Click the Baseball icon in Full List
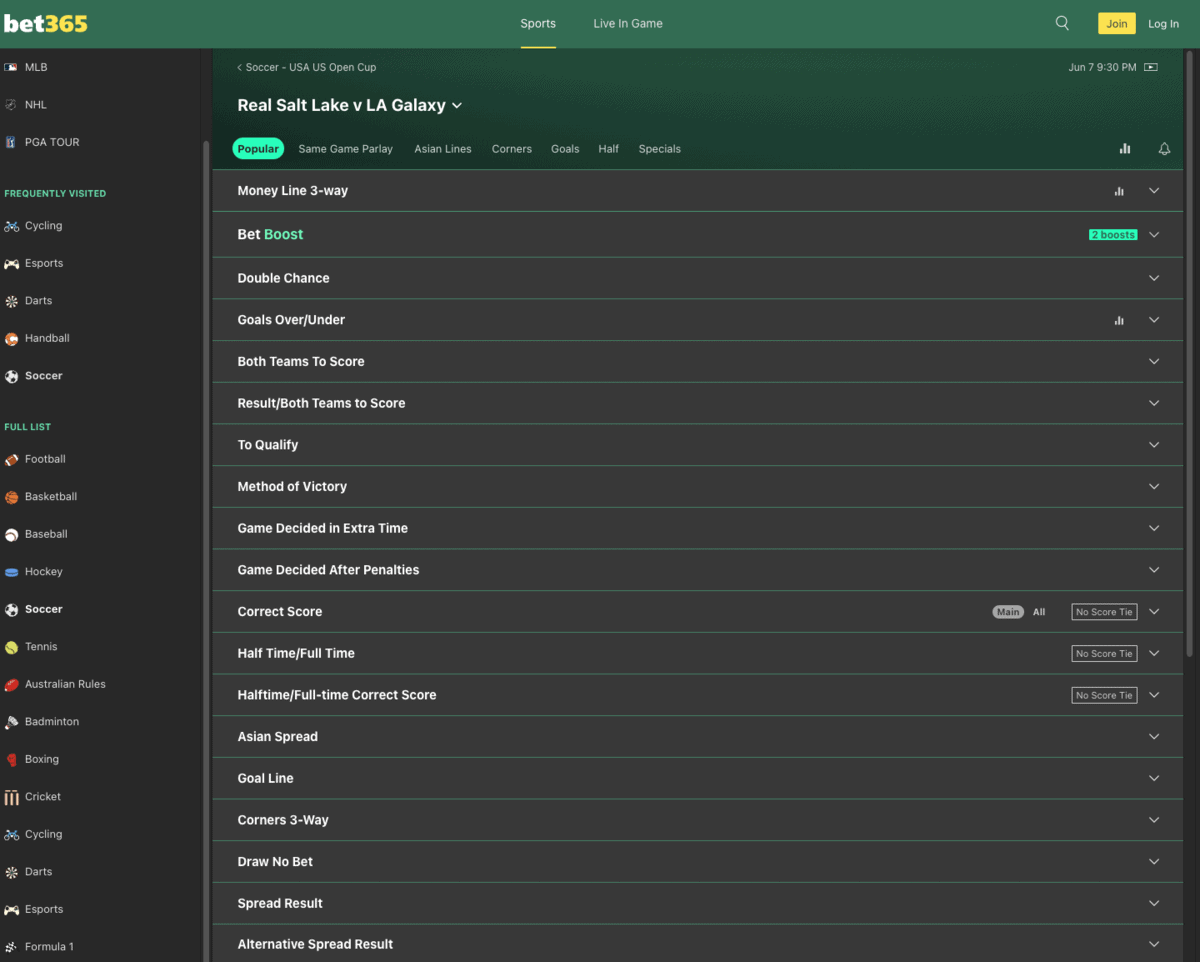This screenshot has height=962, width=1200. tap(11, 535)
